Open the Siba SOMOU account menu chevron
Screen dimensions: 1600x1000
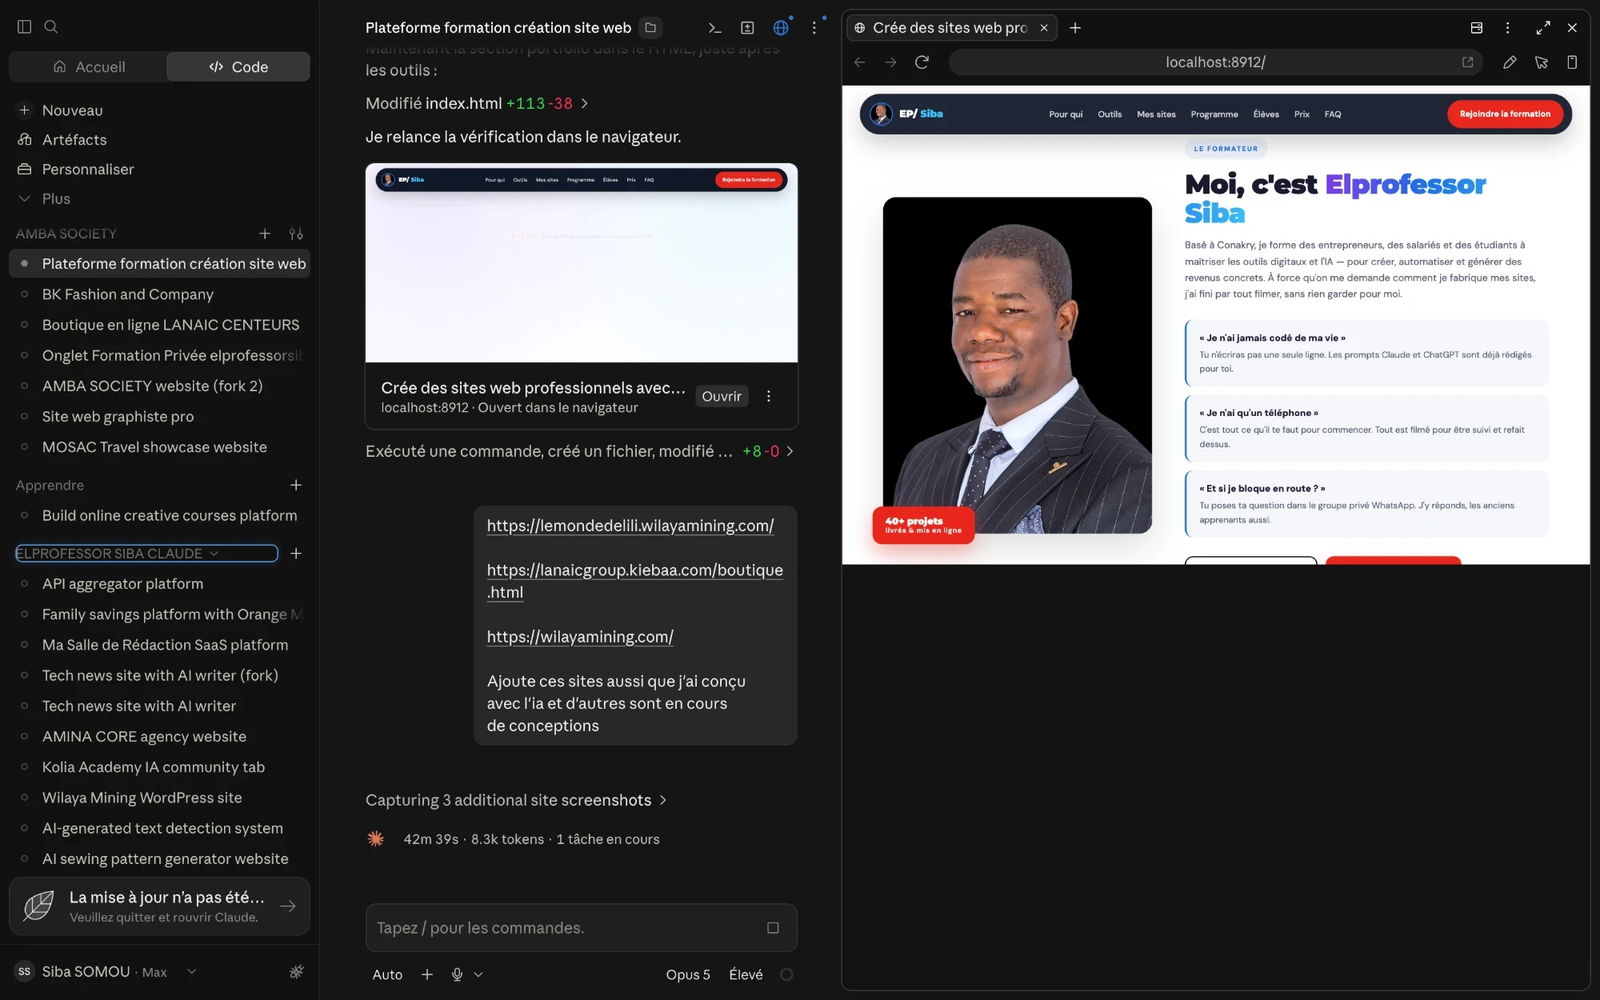tap(192, 972)
